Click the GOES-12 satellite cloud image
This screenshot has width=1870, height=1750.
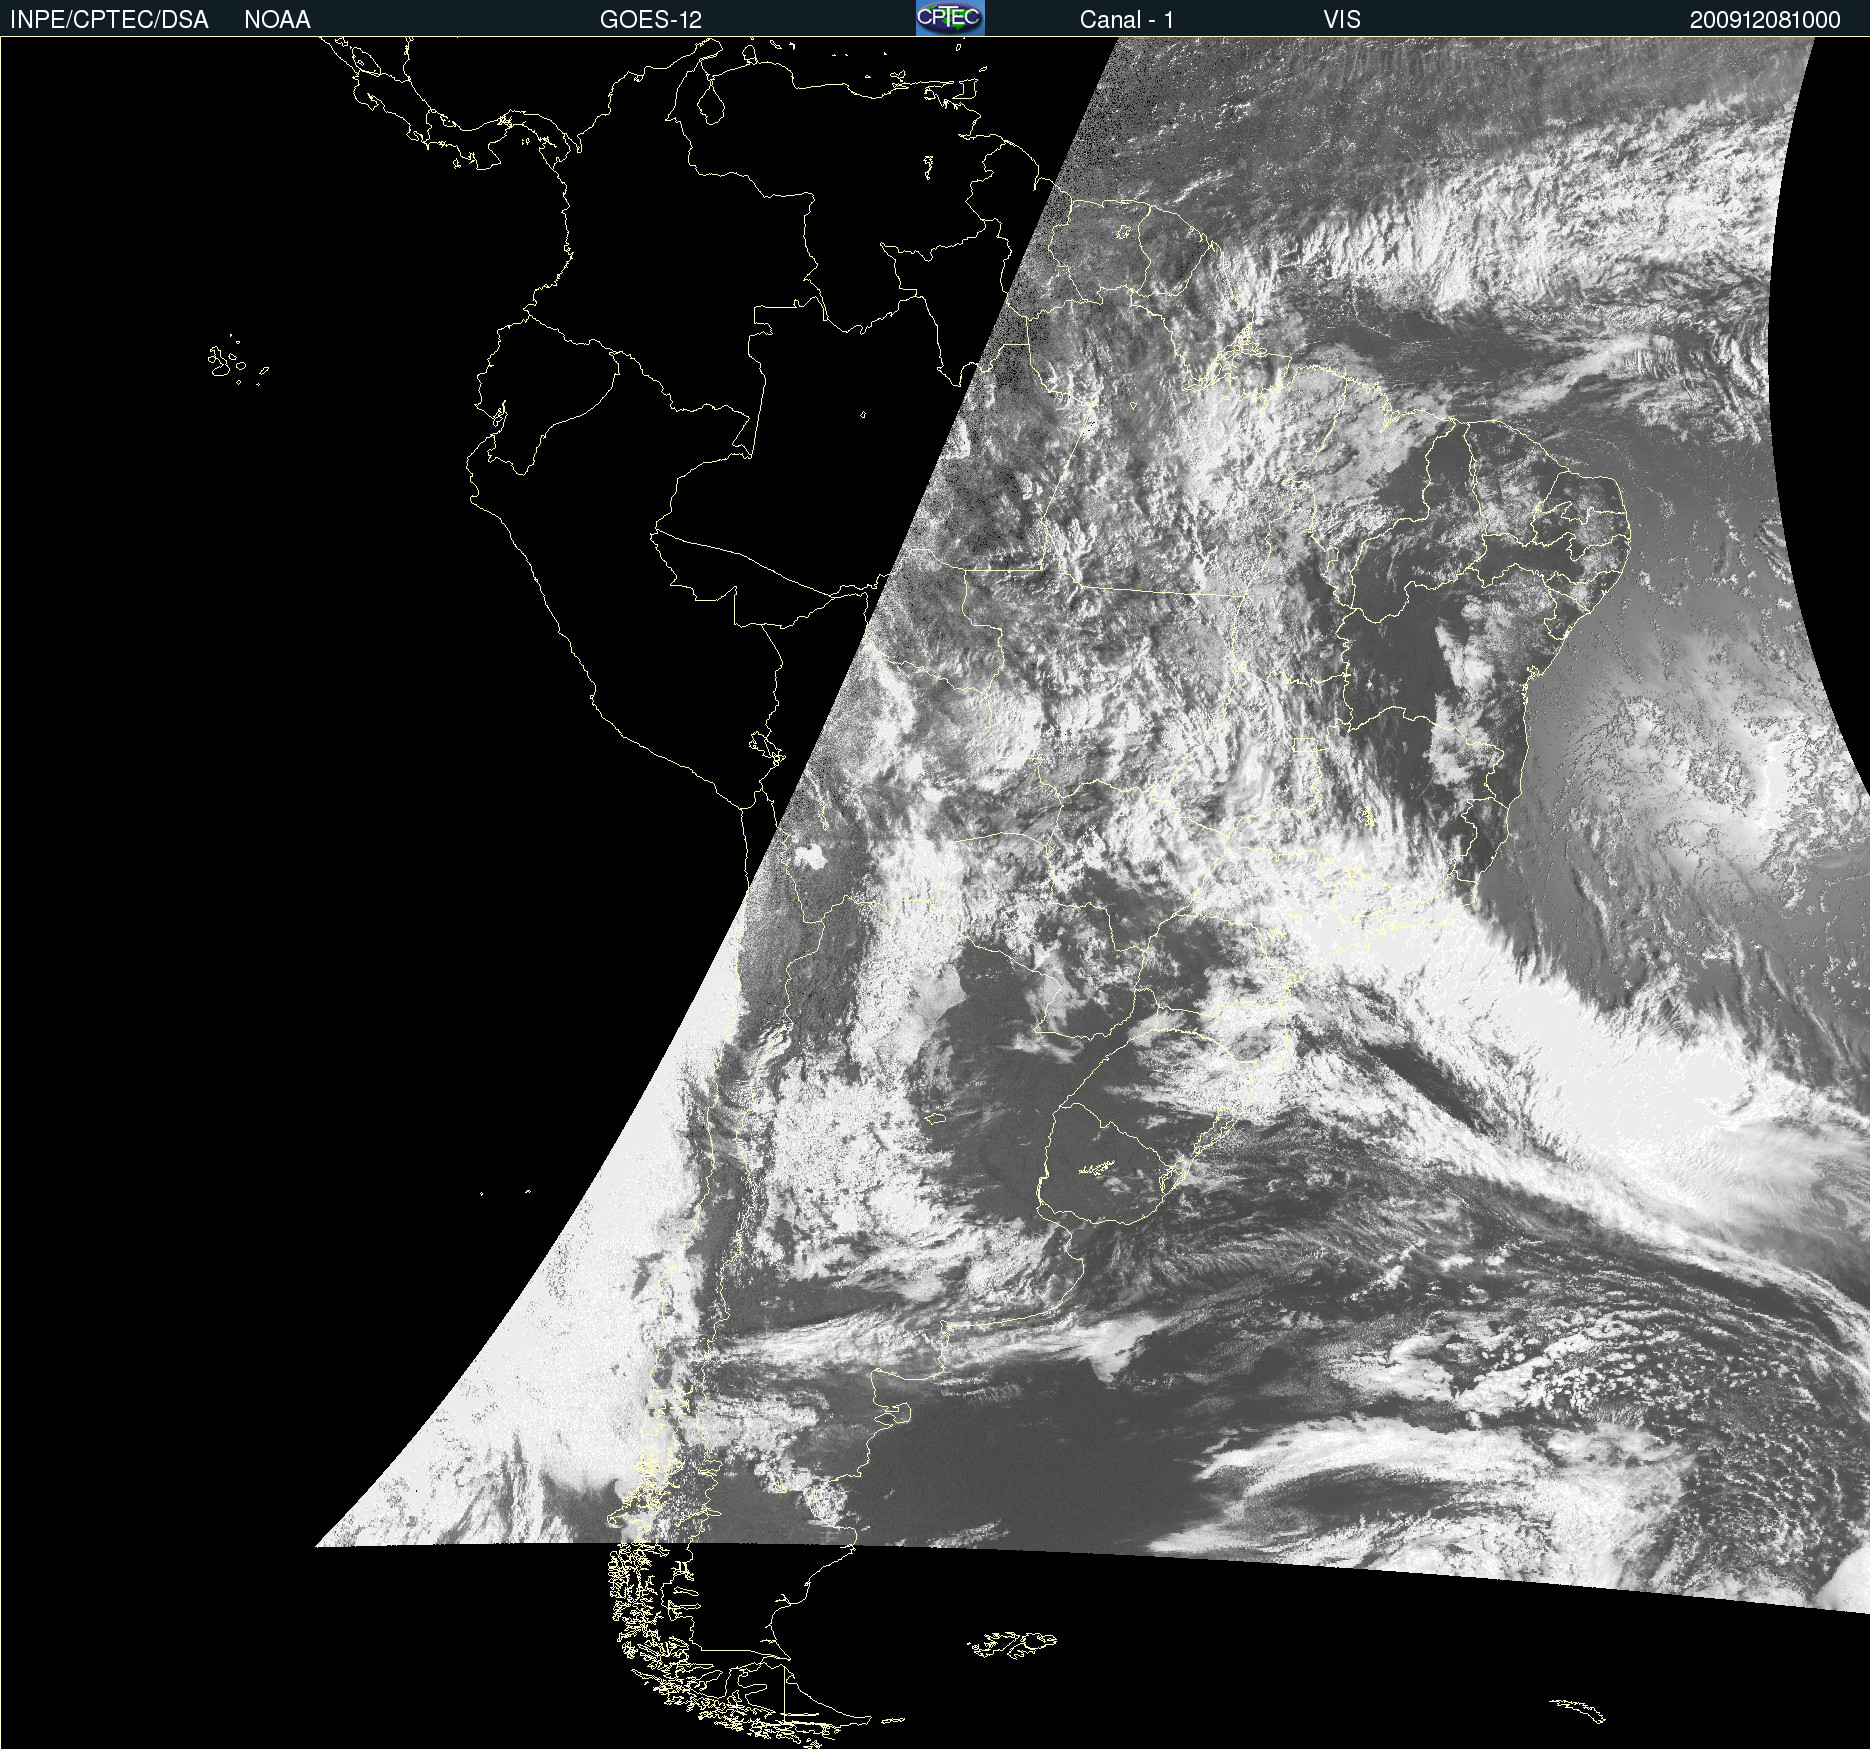pyautogui.click(x=935, y=893)
